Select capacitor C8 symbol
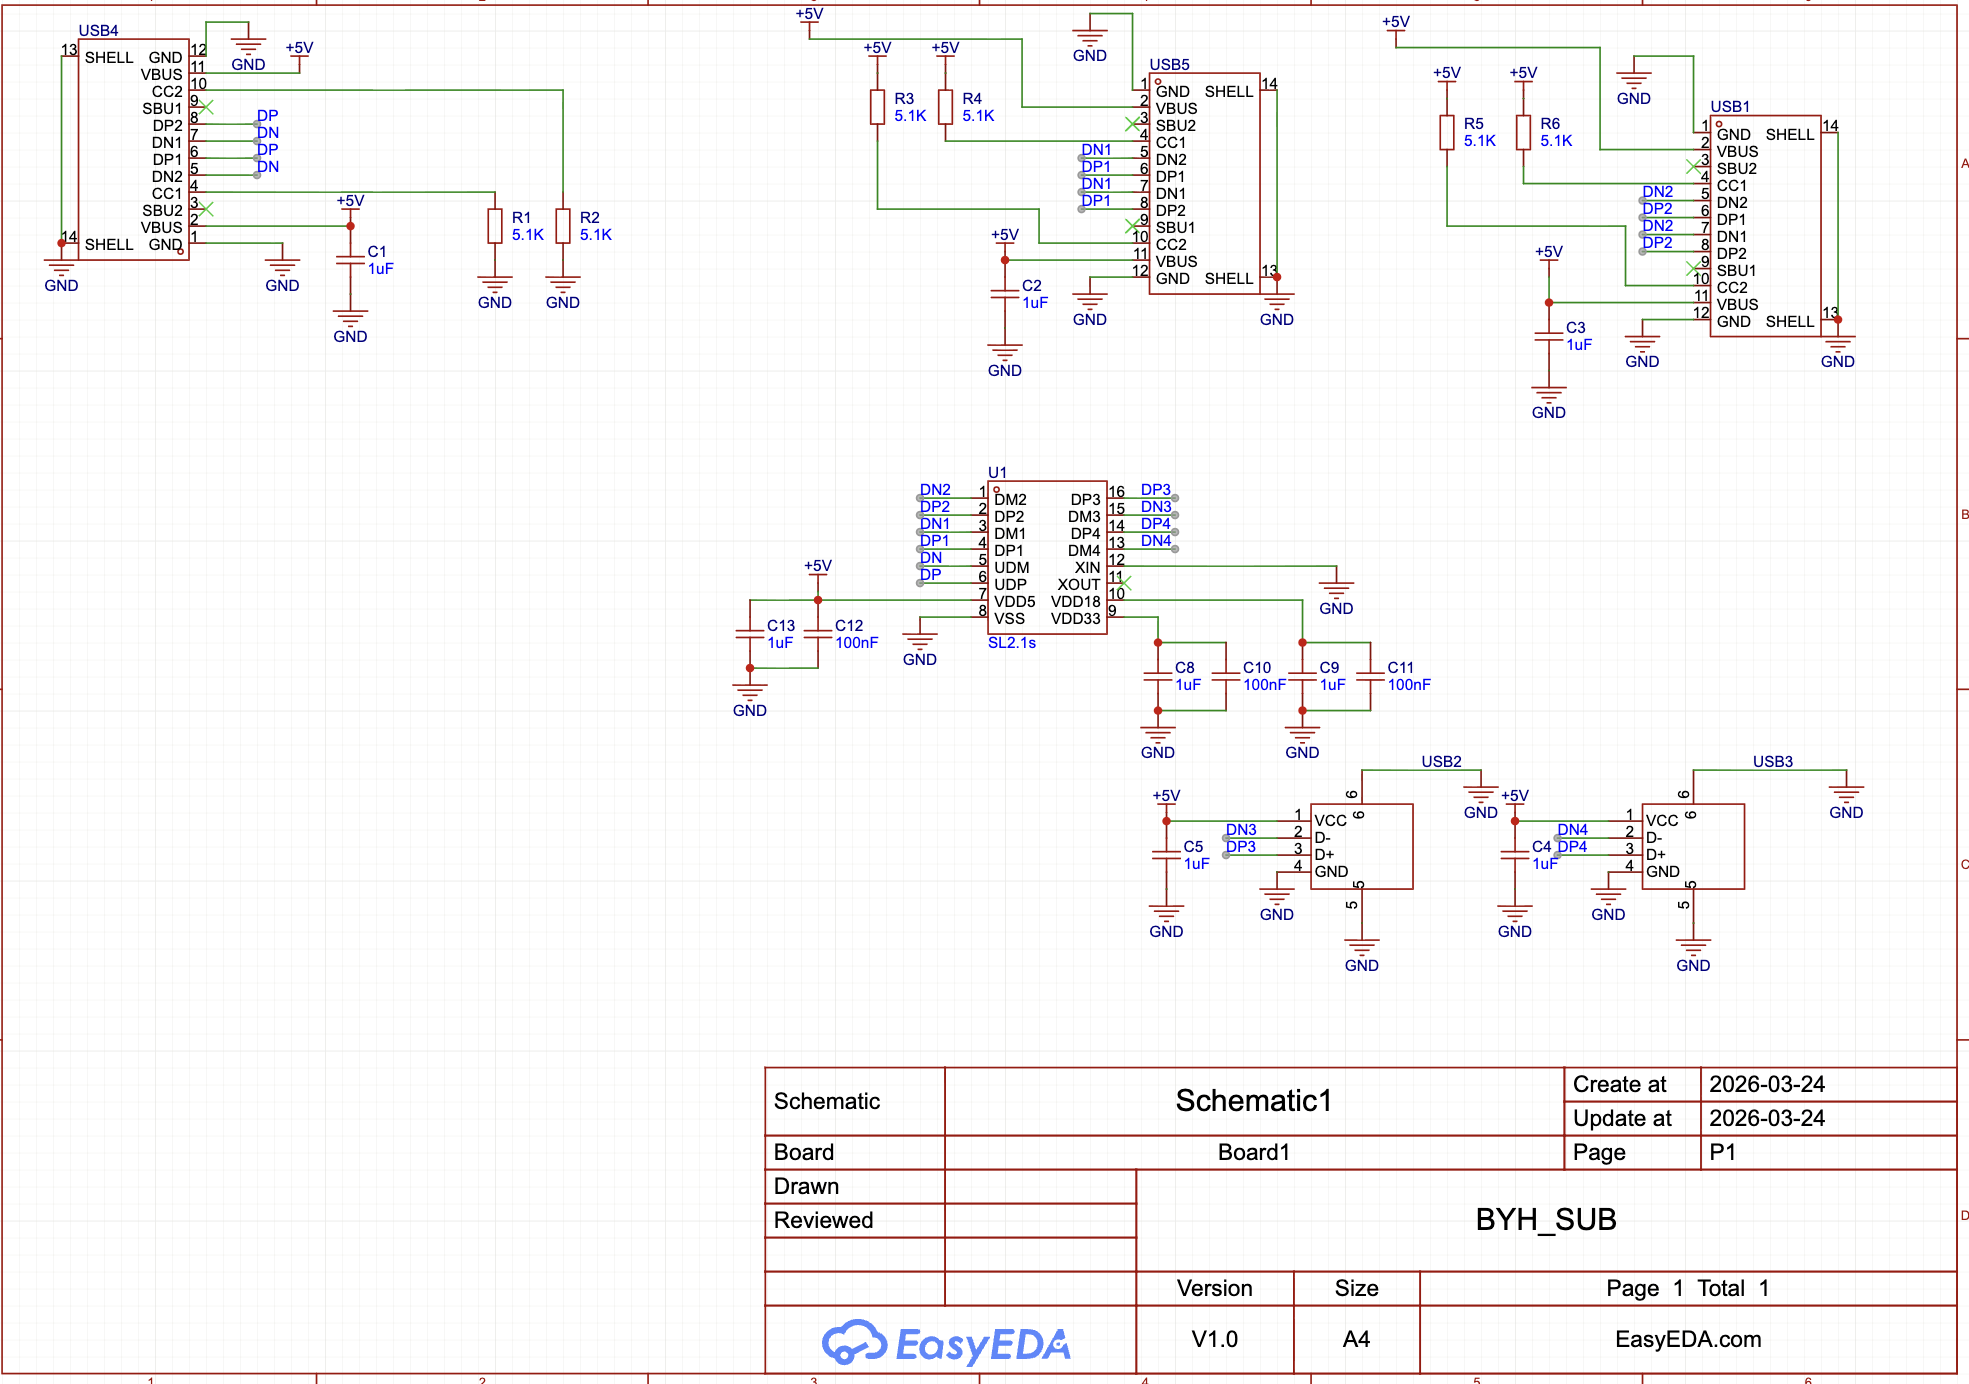The width and height of the screenshot is (1969, 1384). point(1158,676)
